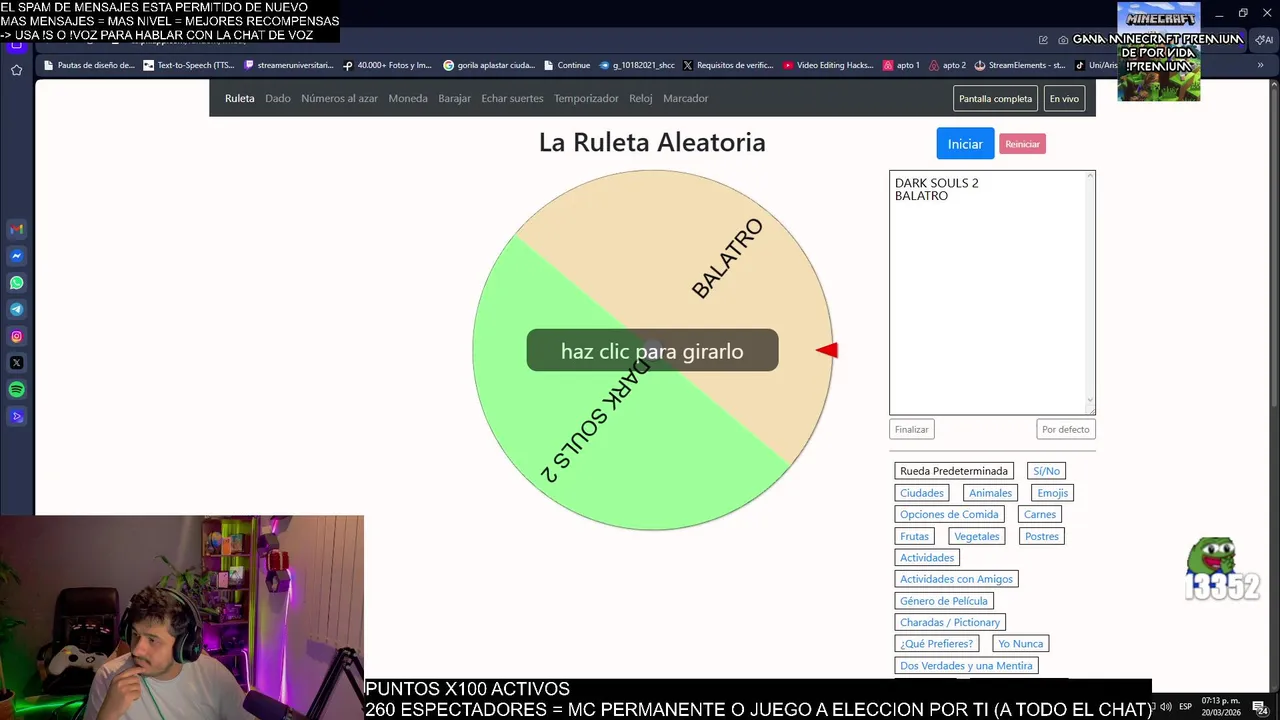Open the 'gorila aplastar ciuda...' bookmark
Viewport: 1280px width, 720px height.
489,65
